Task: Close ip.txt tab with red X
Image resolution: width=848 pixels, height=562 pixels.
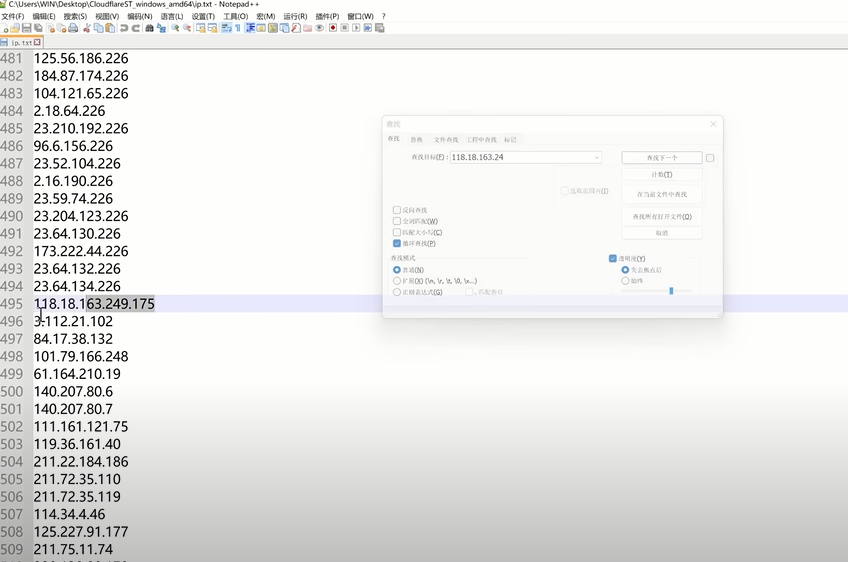Action: point(38,43)
